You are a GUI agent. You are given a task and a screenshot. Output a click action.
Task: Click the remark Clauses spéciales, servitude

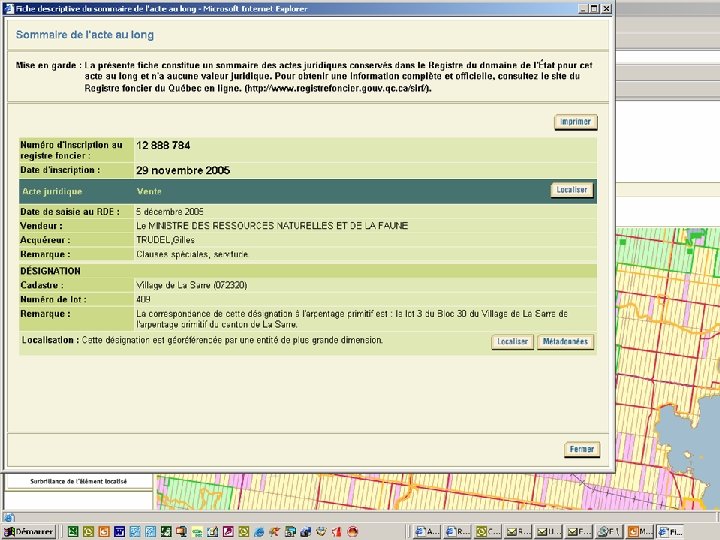point(192,254)
